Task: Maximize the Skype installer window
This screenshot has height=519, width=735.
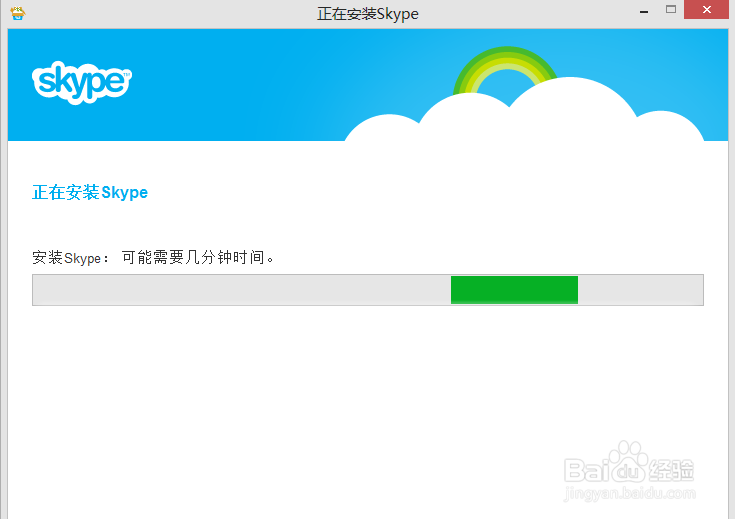Action: [x=671, y=9]
